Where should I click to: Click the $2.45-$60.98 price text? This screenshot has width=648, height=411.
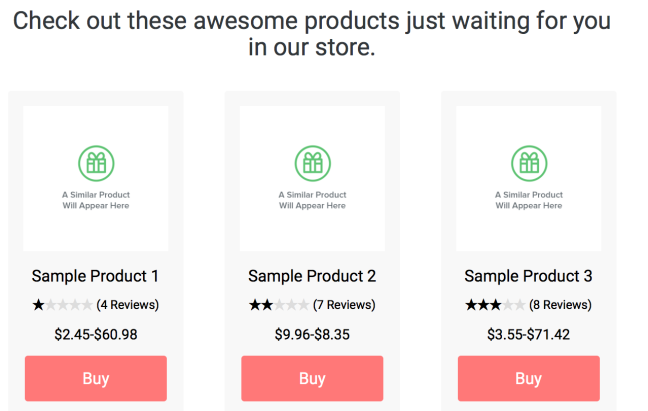tap(95, 334)
